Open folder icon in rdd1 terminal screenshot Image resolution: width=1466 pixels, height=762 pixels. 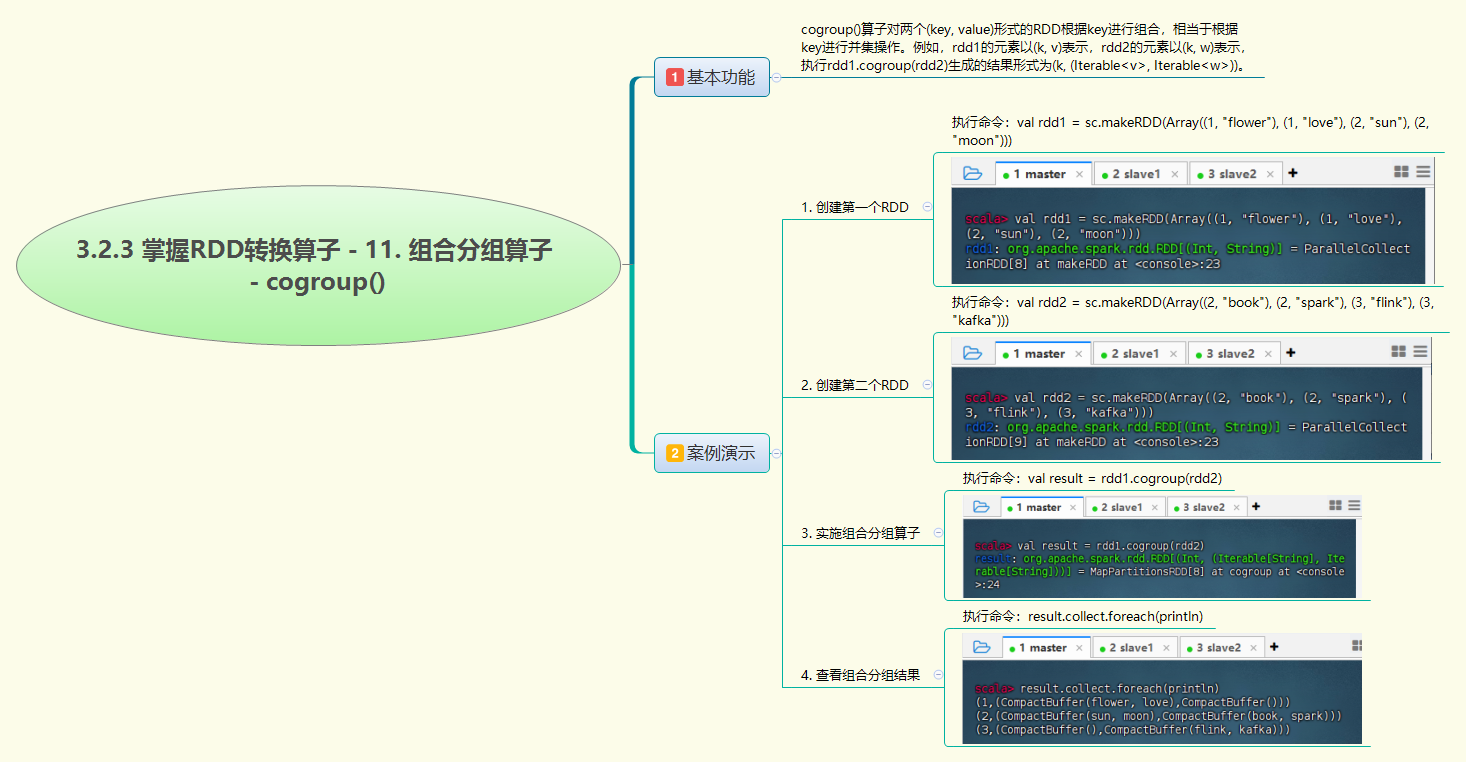coord(972,173)
